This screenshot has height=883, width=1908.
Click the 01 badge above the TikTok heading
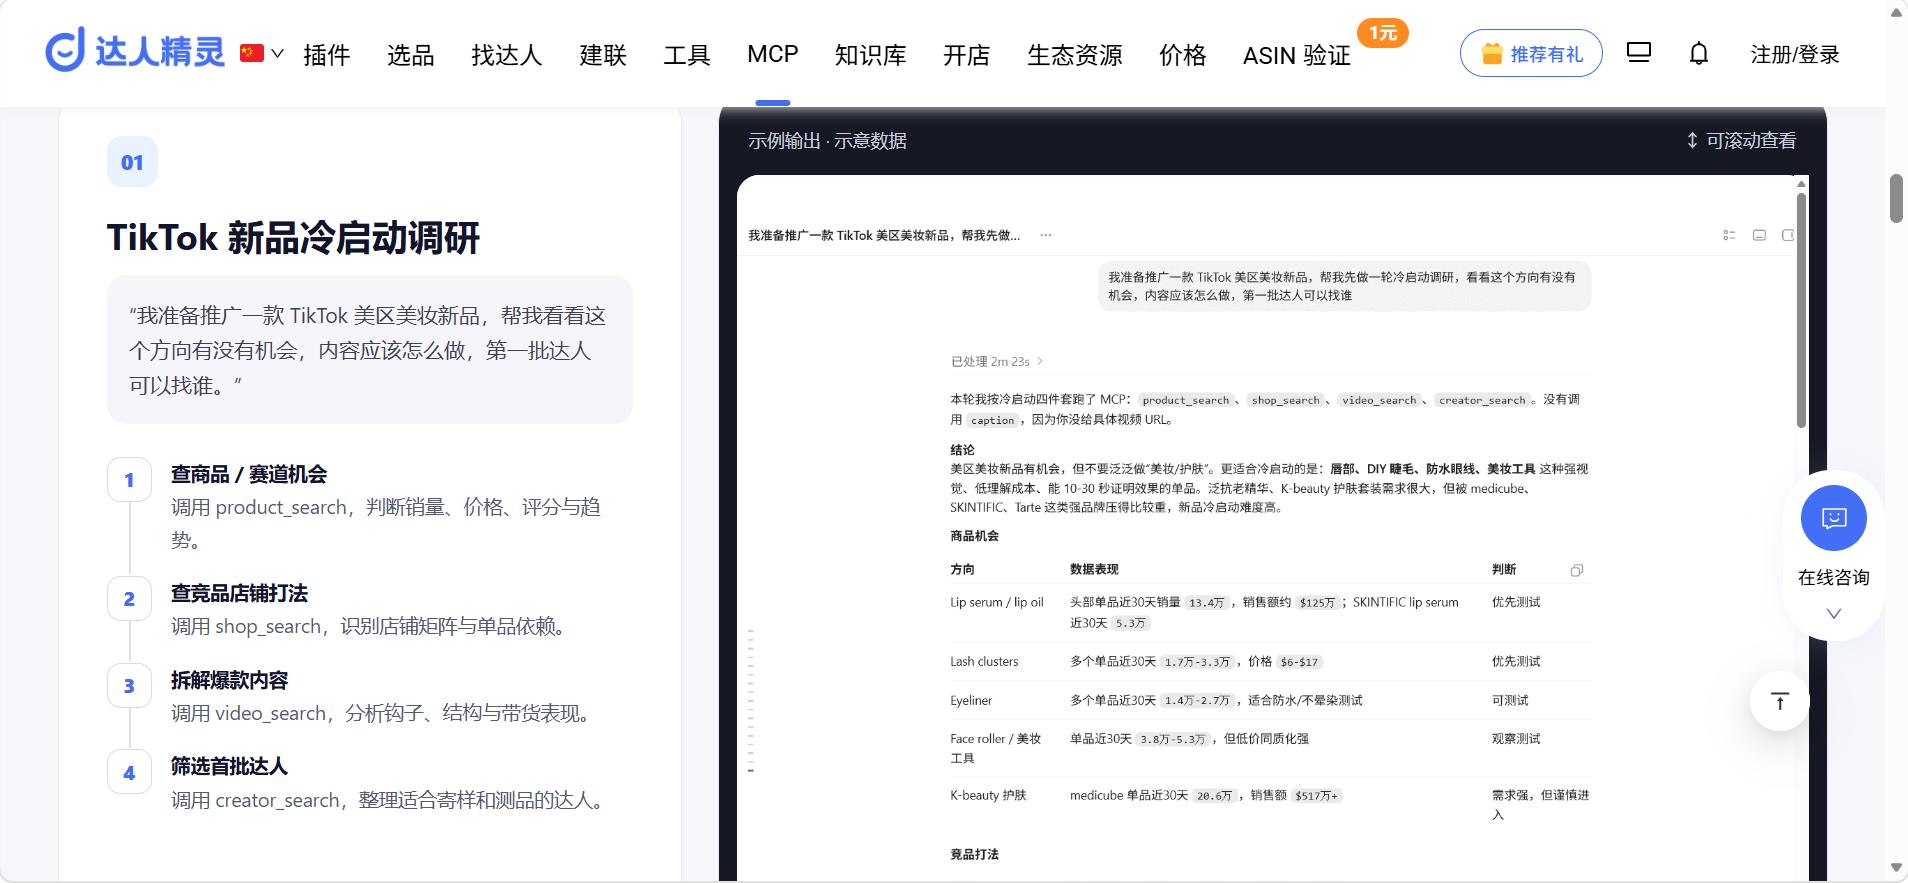132,162
